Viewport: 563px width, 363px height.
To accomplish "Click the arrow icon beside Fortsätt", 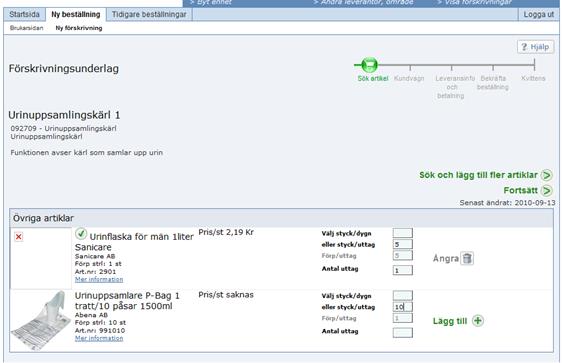I will pos(546,190).
